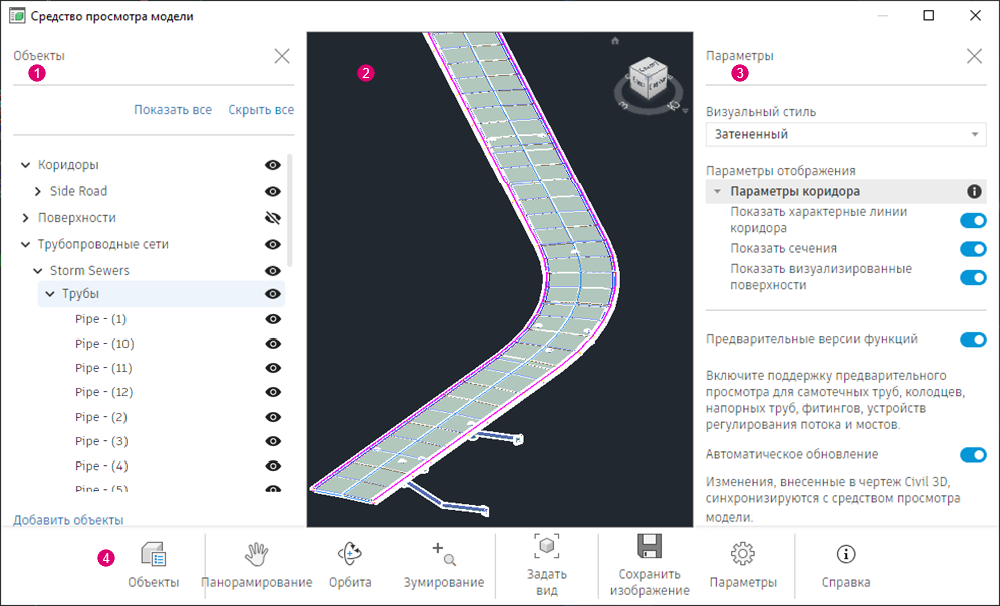Click the Скрыть все link

tap(261, 110)
